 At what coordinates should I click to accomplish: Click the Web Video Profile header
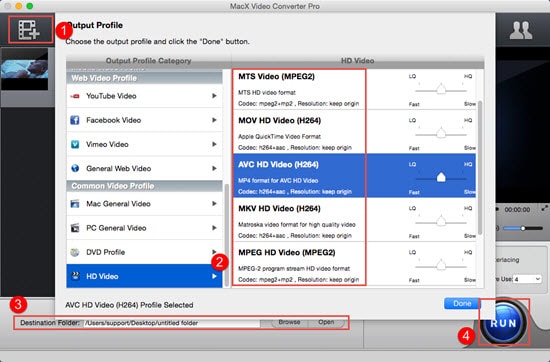(x=144, y=78)
